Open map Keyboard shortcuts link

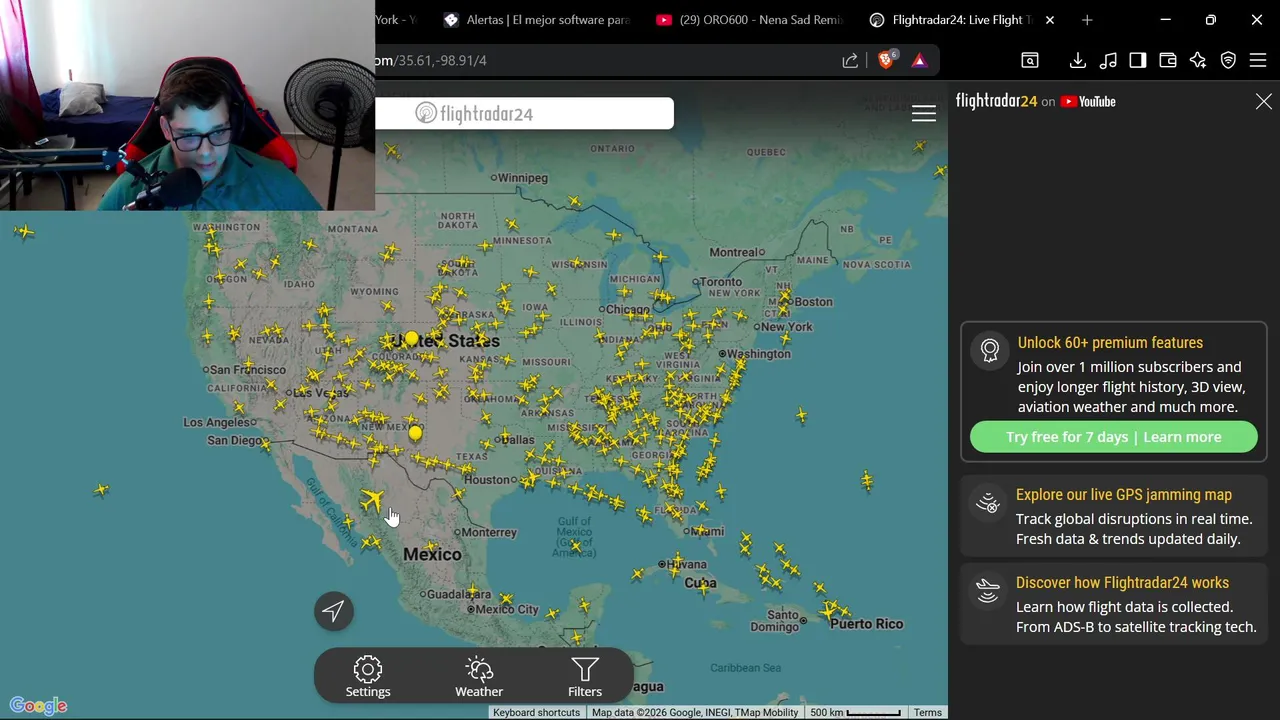pos(536,713)
